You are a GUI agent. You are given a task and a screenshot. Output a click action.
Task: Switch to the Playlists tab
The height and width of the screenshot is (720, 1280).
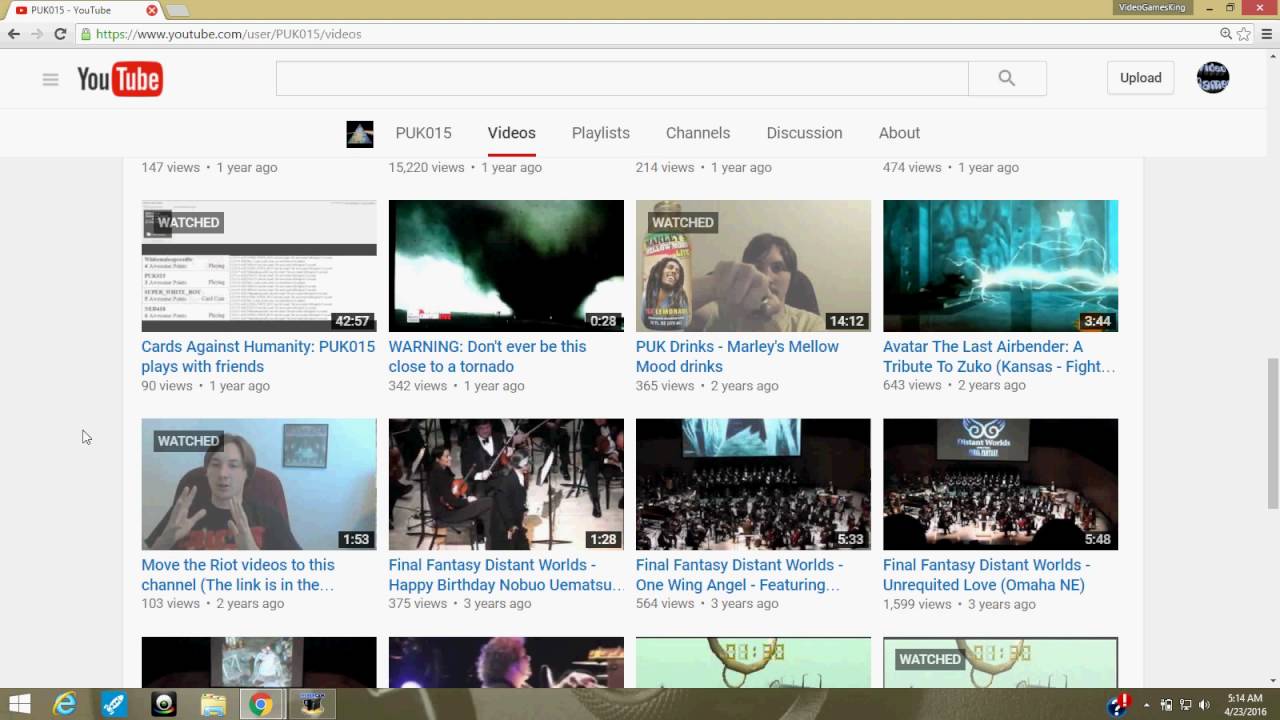601,133
